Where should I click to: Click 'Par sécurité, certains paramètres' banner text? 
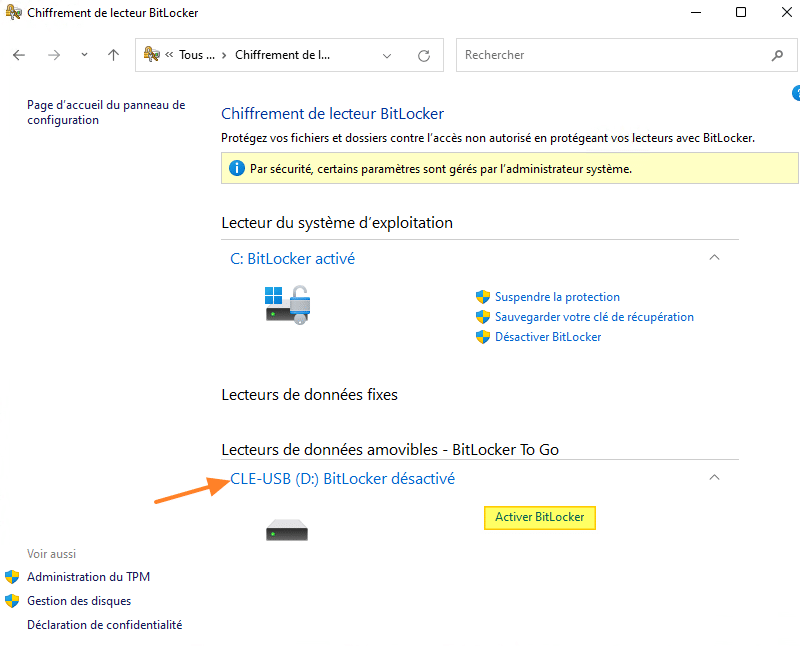[x=441, y=169]
